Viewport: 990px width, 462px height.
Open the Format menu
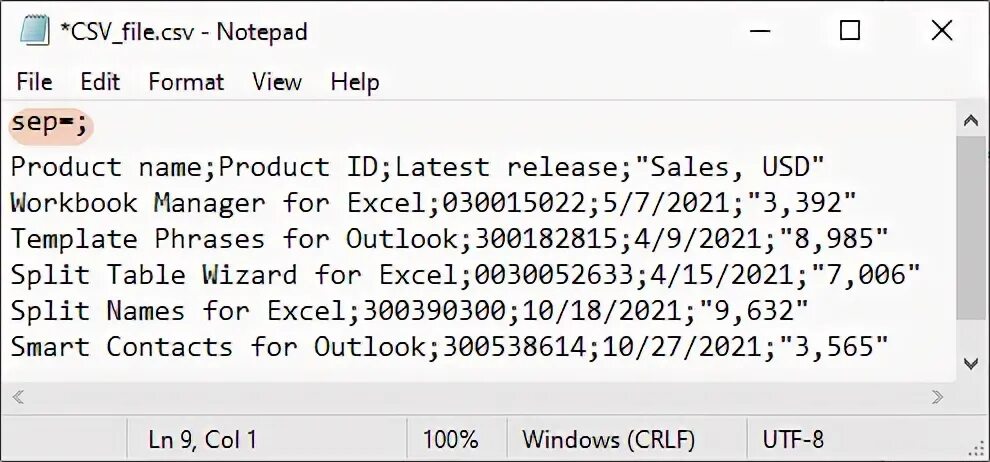point(186,82)
